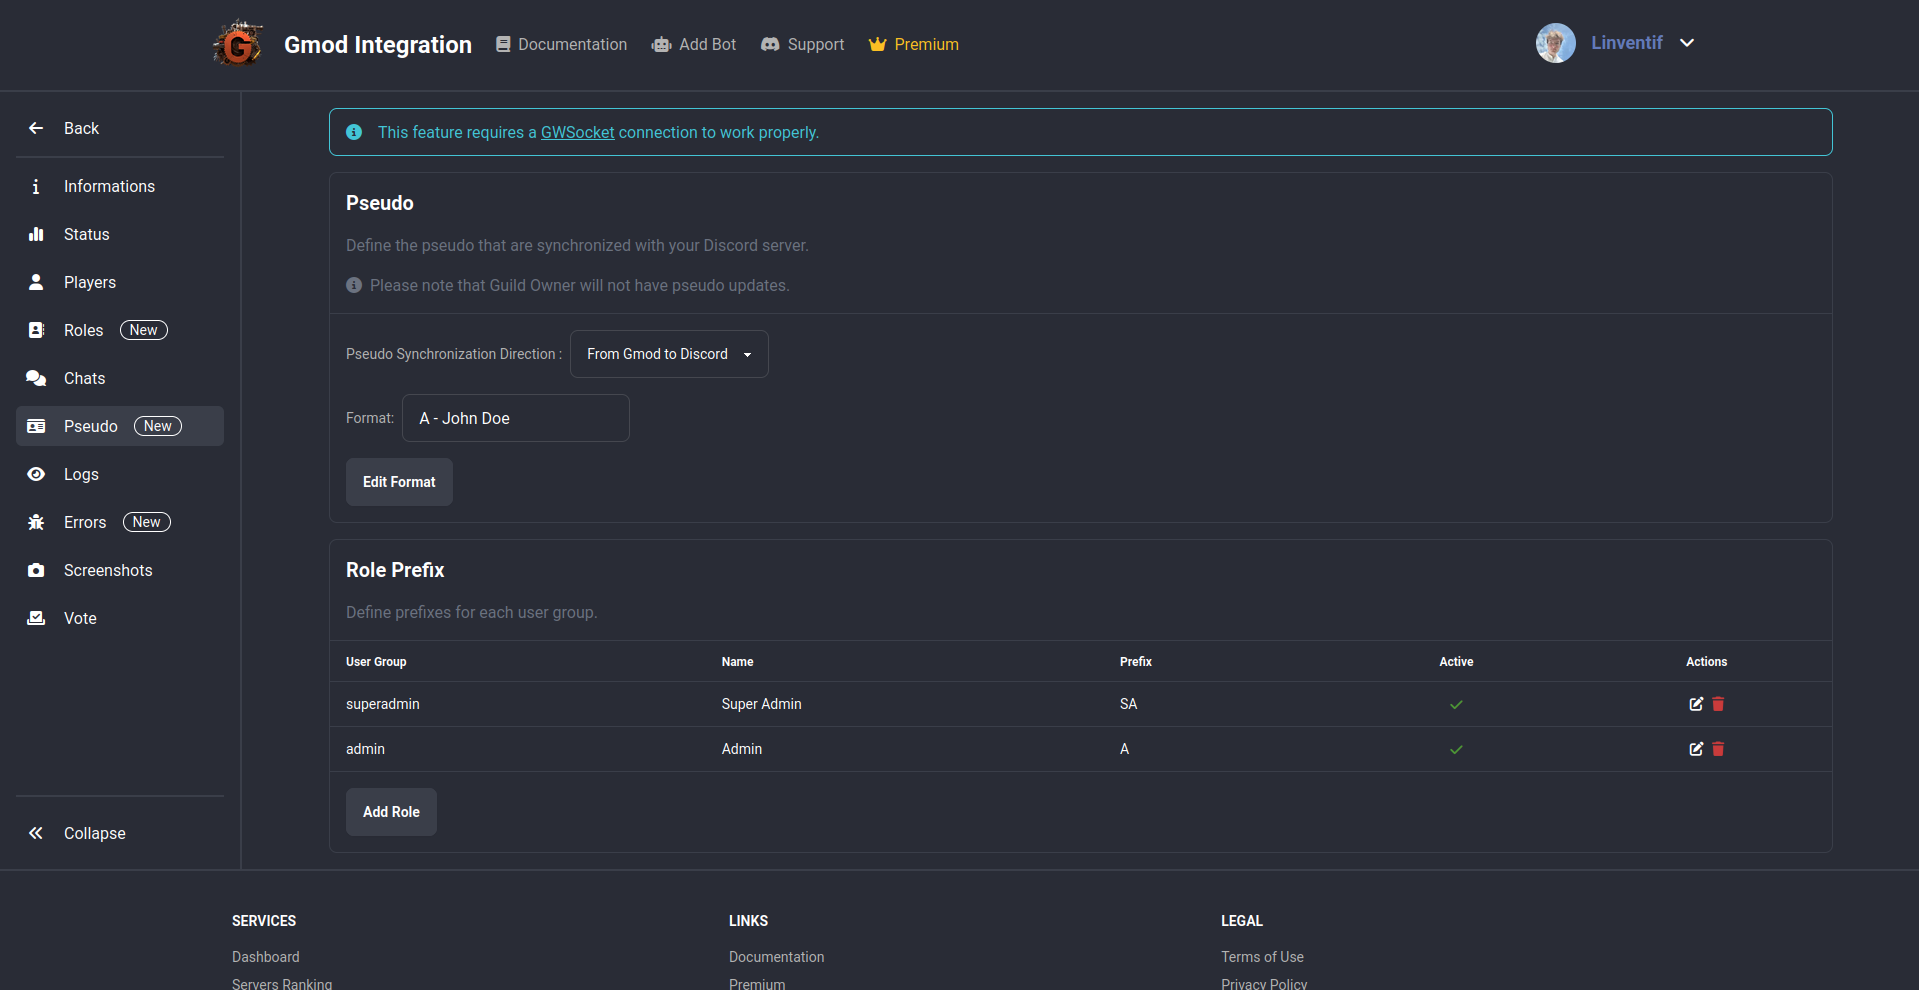Click the Screenshots camera icon

pyautogui.click(x=36, y=570)
